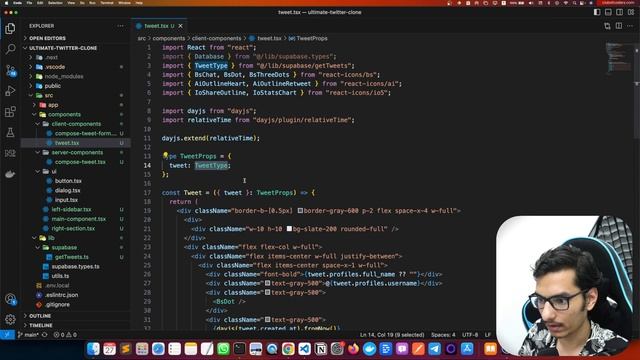The width and height of the screenshot is (640, 360).
Task: Expand the TIMELINE section
Action: [76, 325]
